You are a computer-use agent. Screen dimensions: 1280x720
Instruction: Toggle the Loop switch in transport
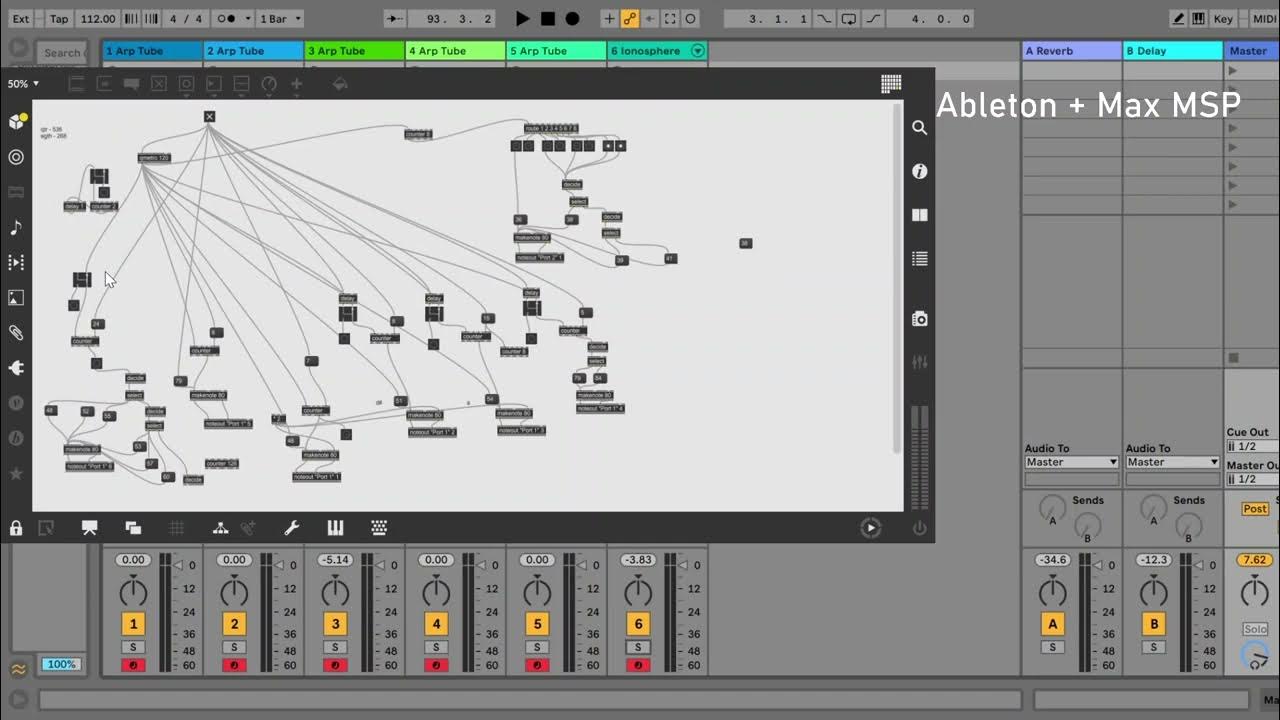849,18
